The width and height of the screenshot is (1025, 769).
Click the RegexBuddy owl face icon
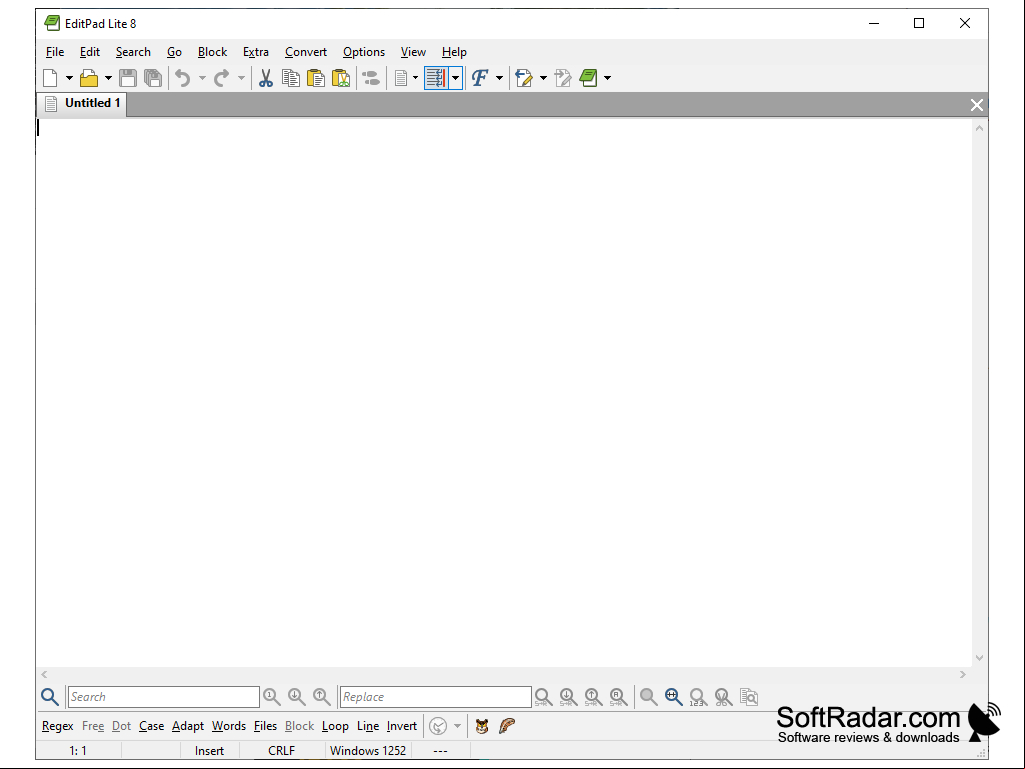click(482, 726)
